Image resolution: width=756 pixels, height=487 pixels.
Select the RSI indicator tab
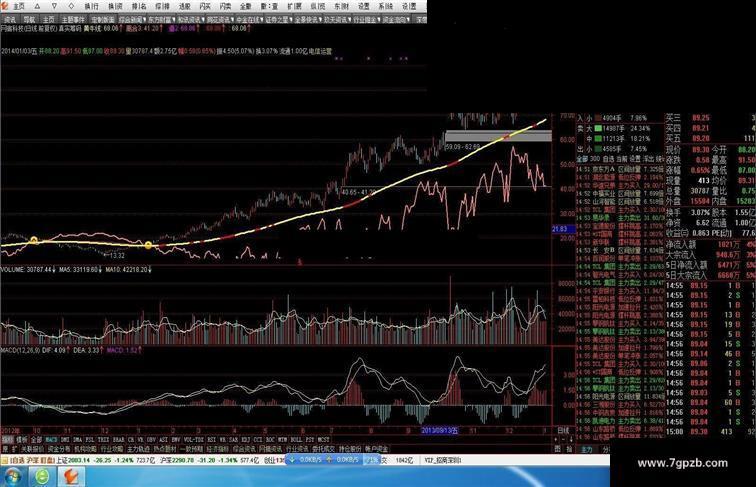click(x=212, y=440)
